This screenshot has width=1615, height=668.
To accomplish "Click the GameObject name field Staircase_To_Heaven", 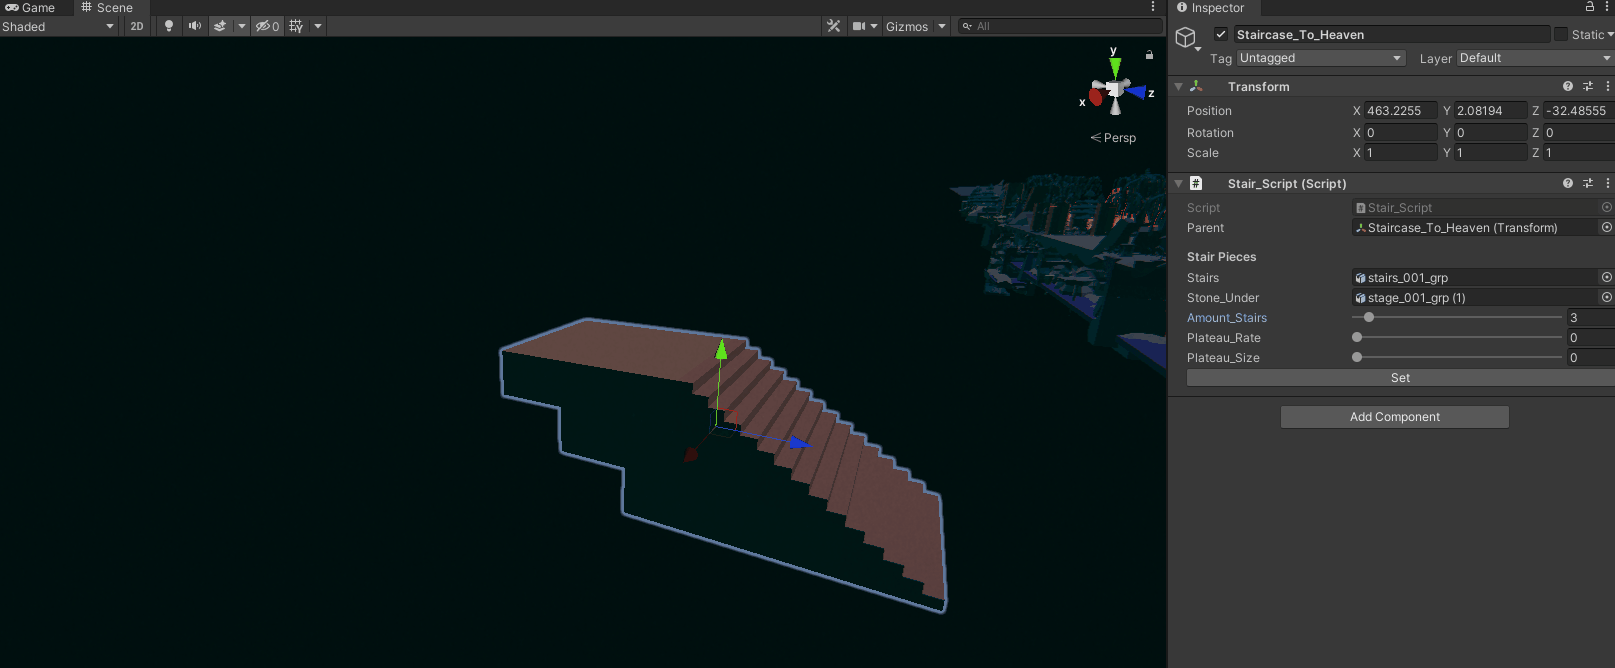I will click(1392, 34).
